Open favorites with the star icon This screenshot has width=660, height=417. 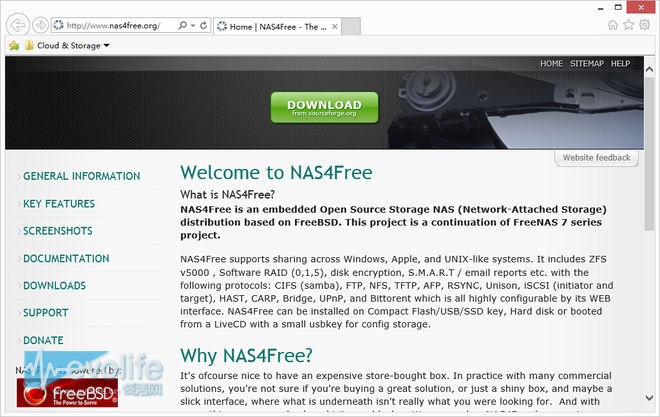[x=628, y=25]
